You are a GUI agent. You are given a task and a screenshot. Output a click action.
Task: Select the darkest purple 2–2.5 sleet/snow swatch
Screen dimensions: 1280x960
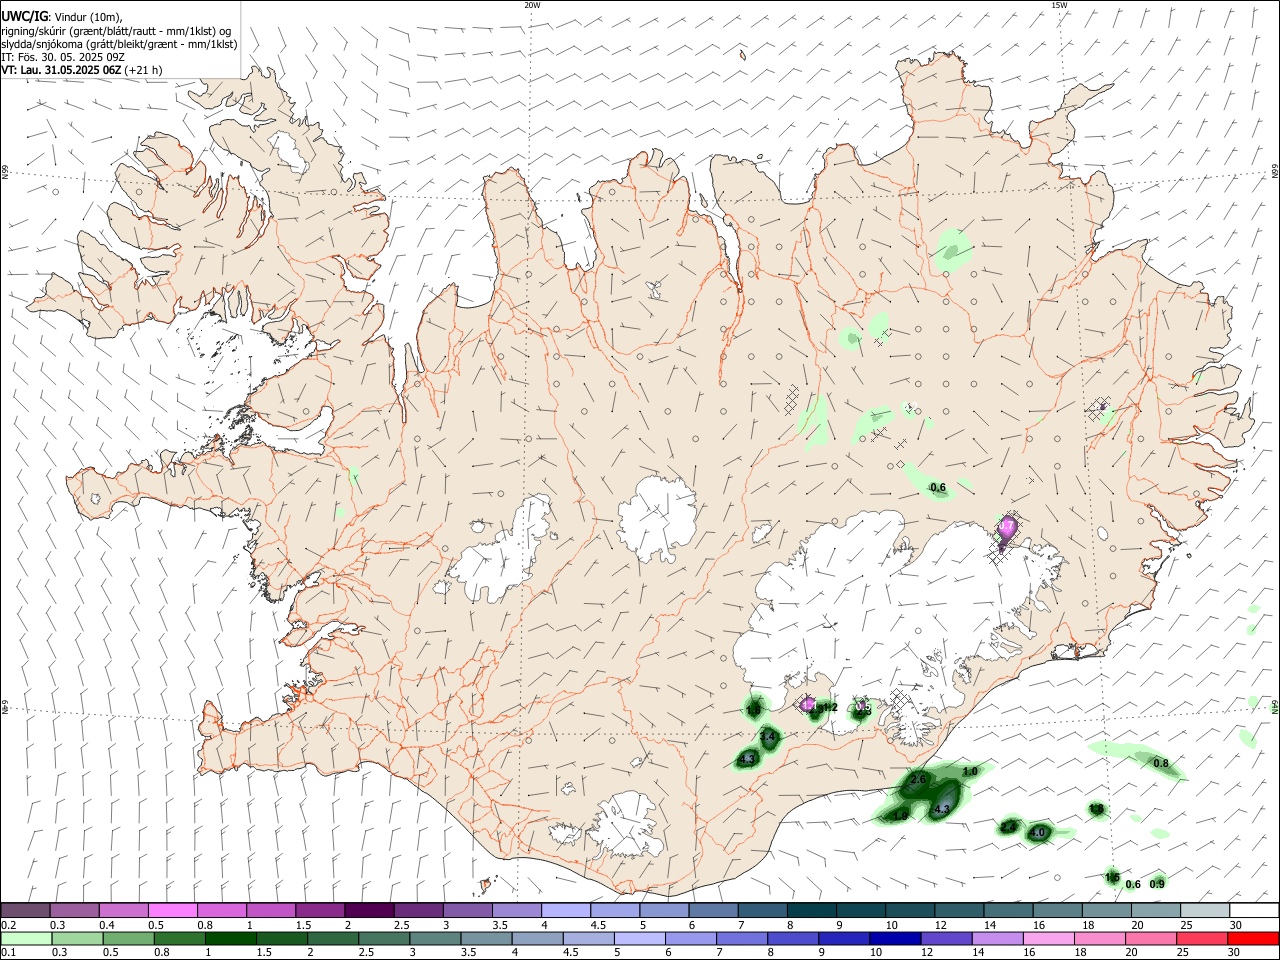click(x=368, y=911)
